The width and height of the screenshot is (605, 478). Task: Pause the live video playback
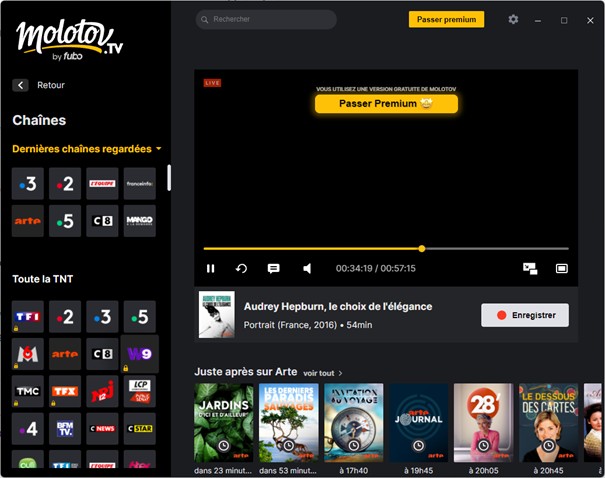pyautogui.click(x=211, y=268)
